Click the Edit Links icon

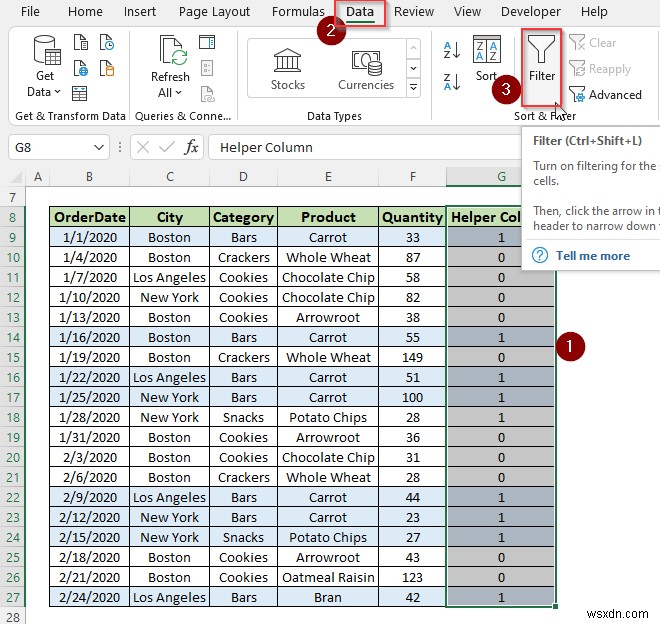[207, 94]
